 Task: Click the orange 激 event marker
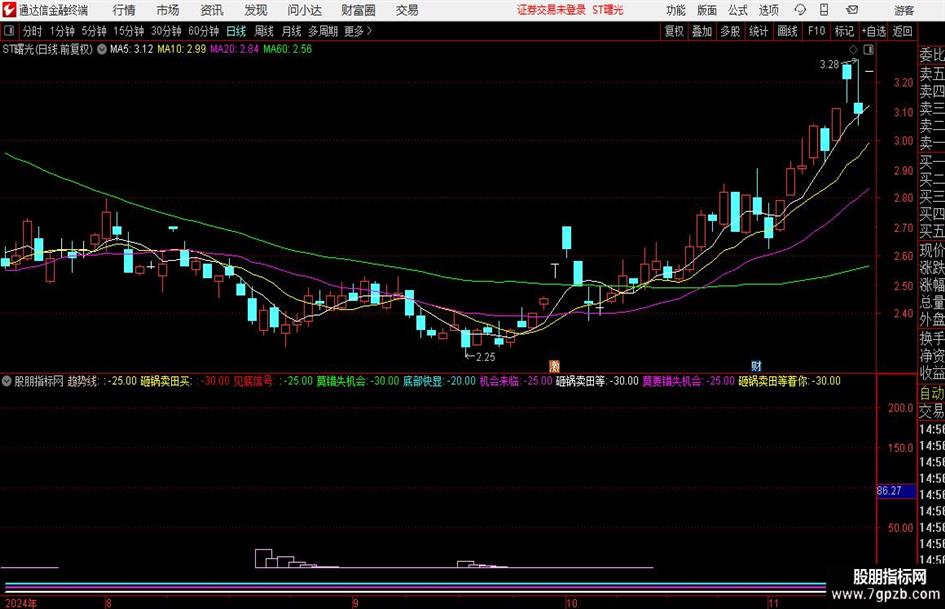click(x=554, y=365)
